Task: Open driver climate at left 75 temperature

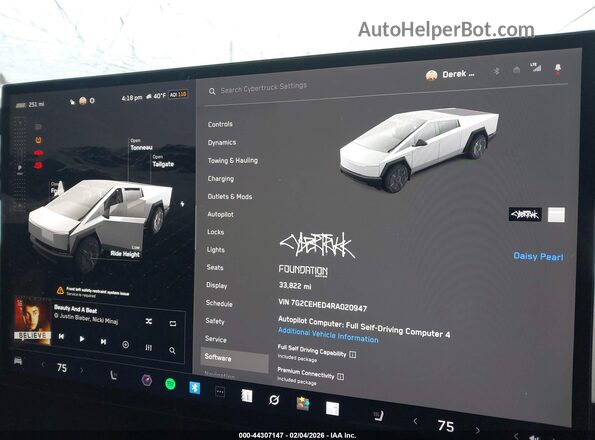Action: point(62,368)
